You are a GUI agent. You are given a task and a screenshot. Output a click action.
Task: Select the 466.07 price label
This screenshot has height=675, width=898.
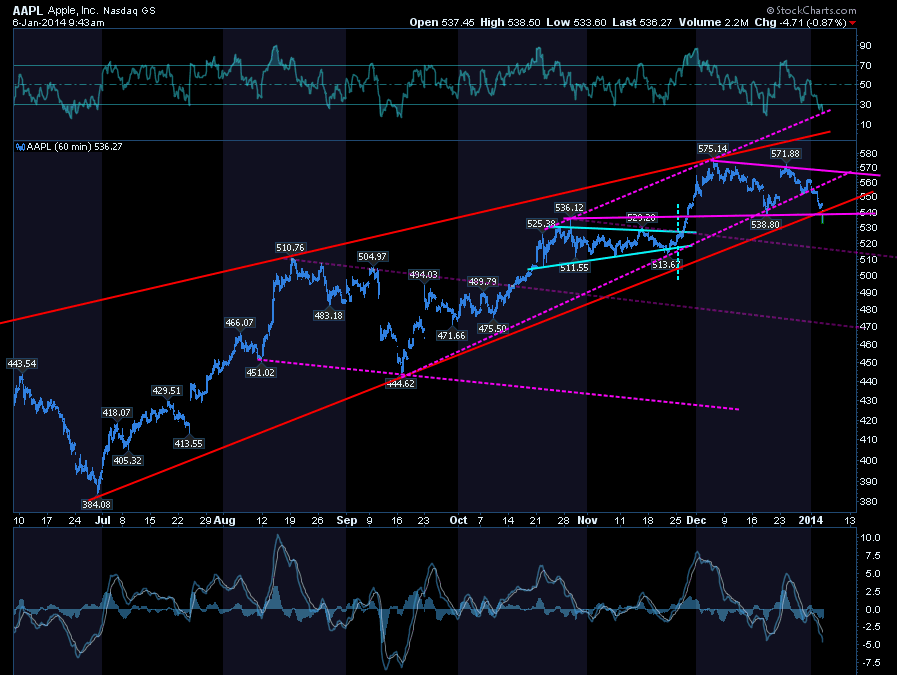click(x=239, y=323)
